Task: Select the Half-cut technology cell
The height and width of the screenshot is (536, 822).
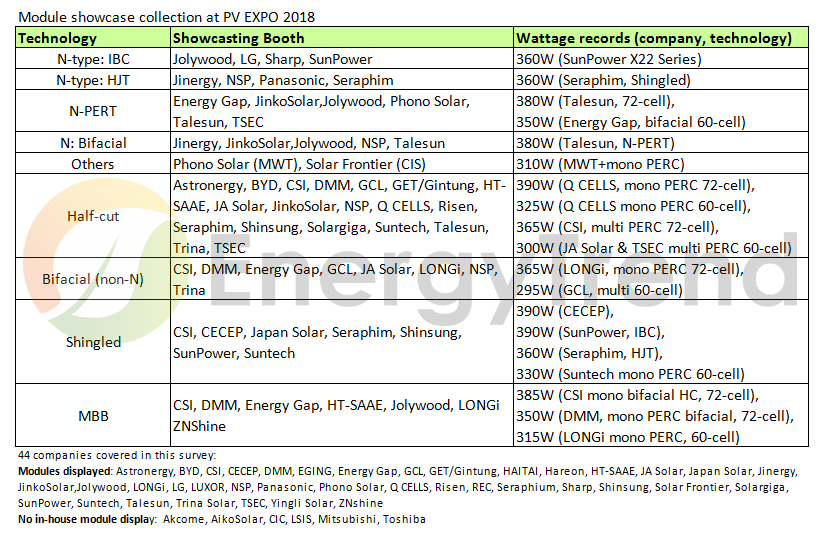Action: (93, 216)
